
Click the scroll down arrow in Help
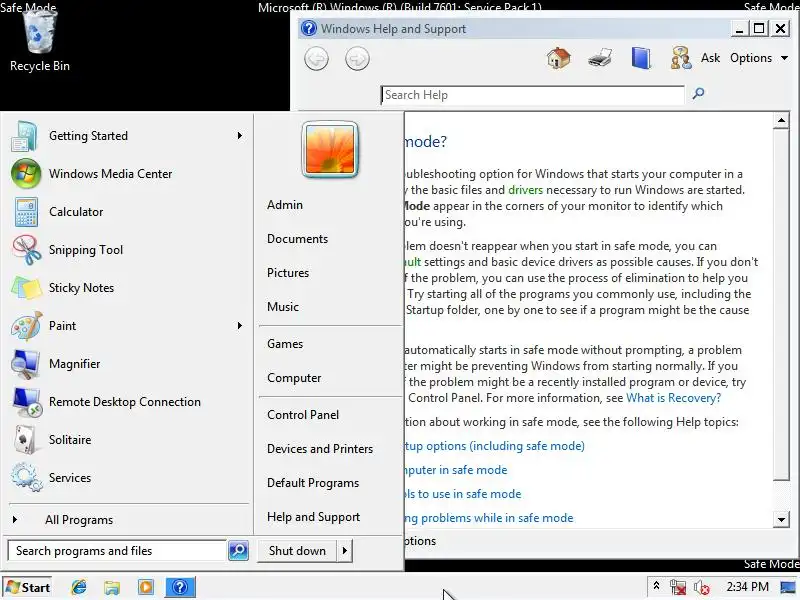(x=781, y=520)
